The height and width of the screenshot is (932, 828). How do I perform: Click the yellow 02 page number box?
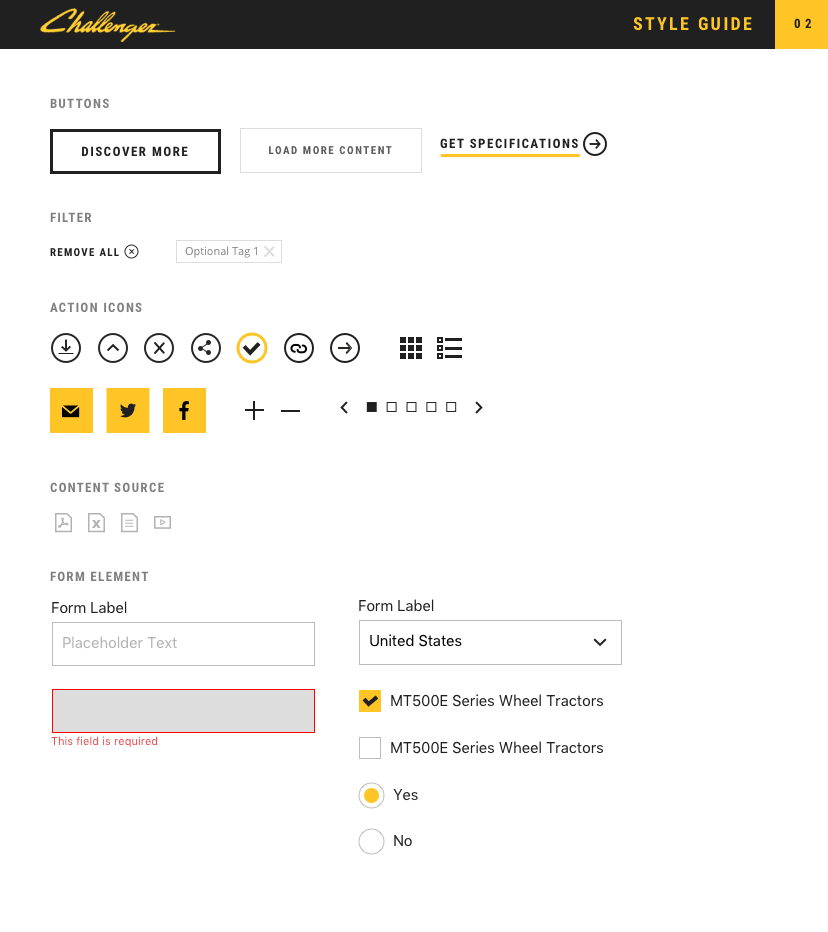801,24
